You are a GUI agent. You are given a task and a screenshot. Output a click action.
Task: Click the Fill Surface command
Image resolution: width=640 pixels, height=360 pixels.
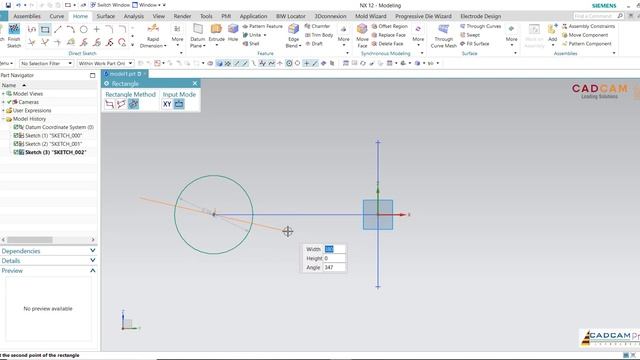pyautogui.click(x=474, y=44)
